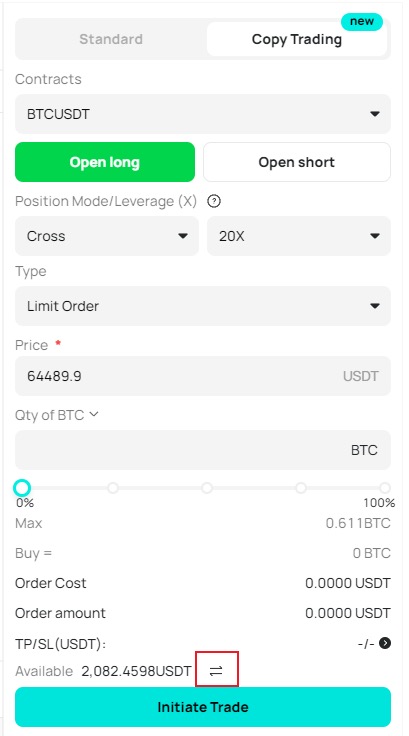The height and width of the screenshot is (736, 409).
Task: Click the transfer funds arrows icon
Action: (x=216, y=671)
